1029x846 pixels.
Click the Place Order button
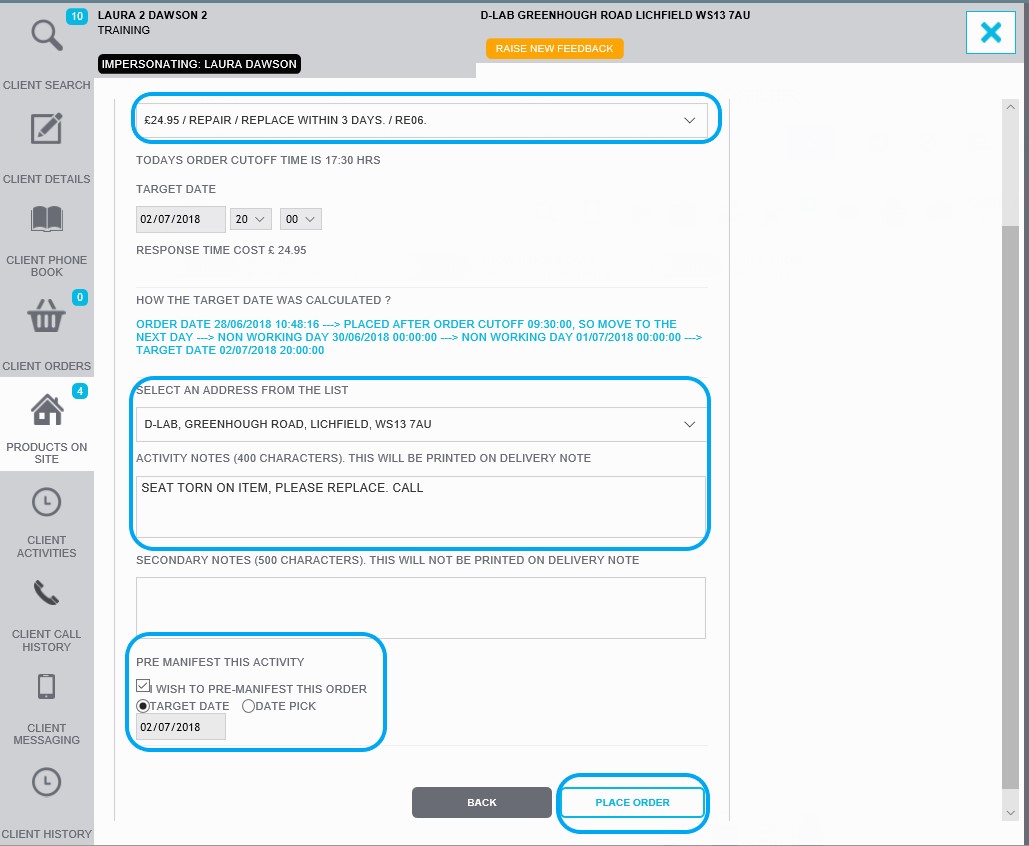633,803
